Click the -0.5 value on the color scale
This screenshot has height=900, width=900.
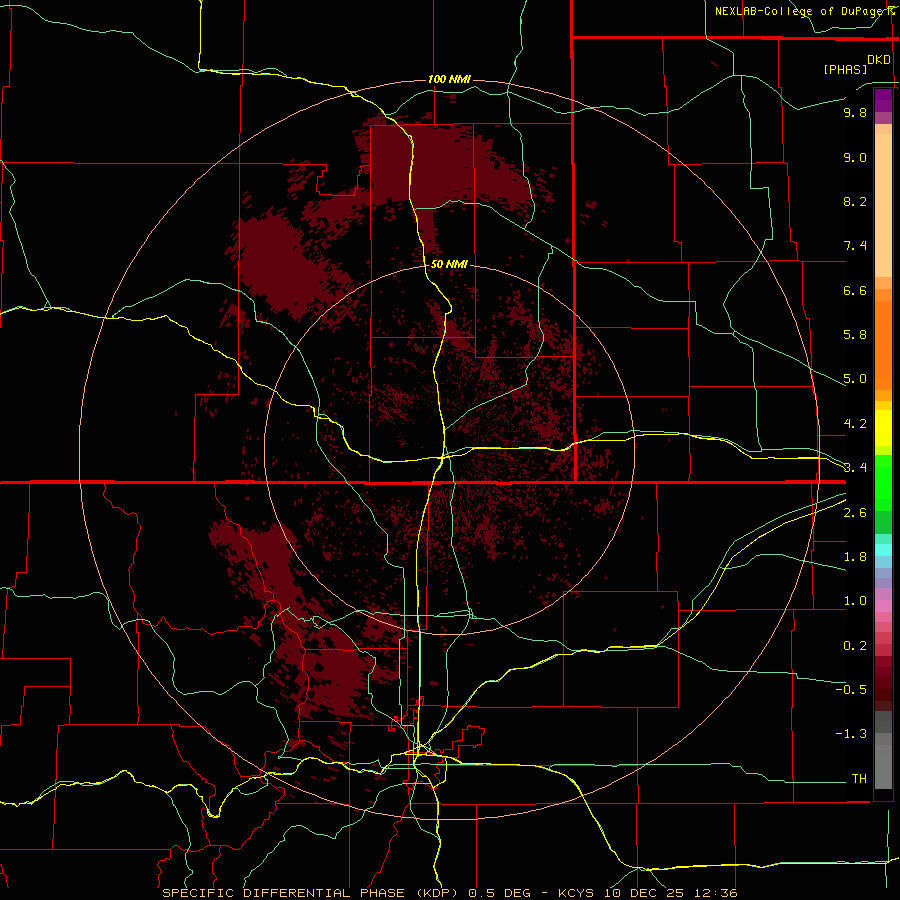pos(851,690)
